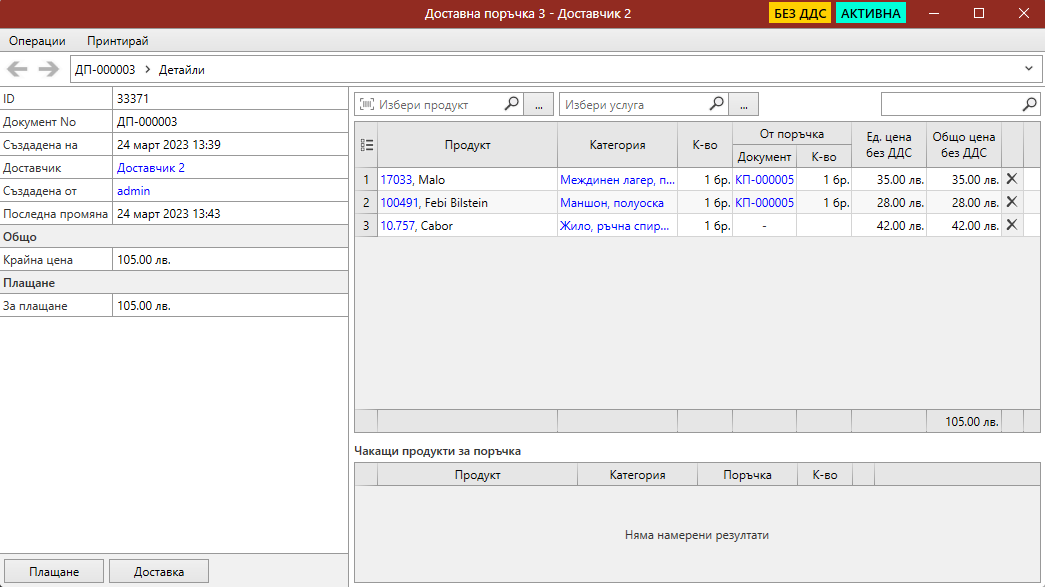Remove the Cabor row with X

(x=1012, y=225)
